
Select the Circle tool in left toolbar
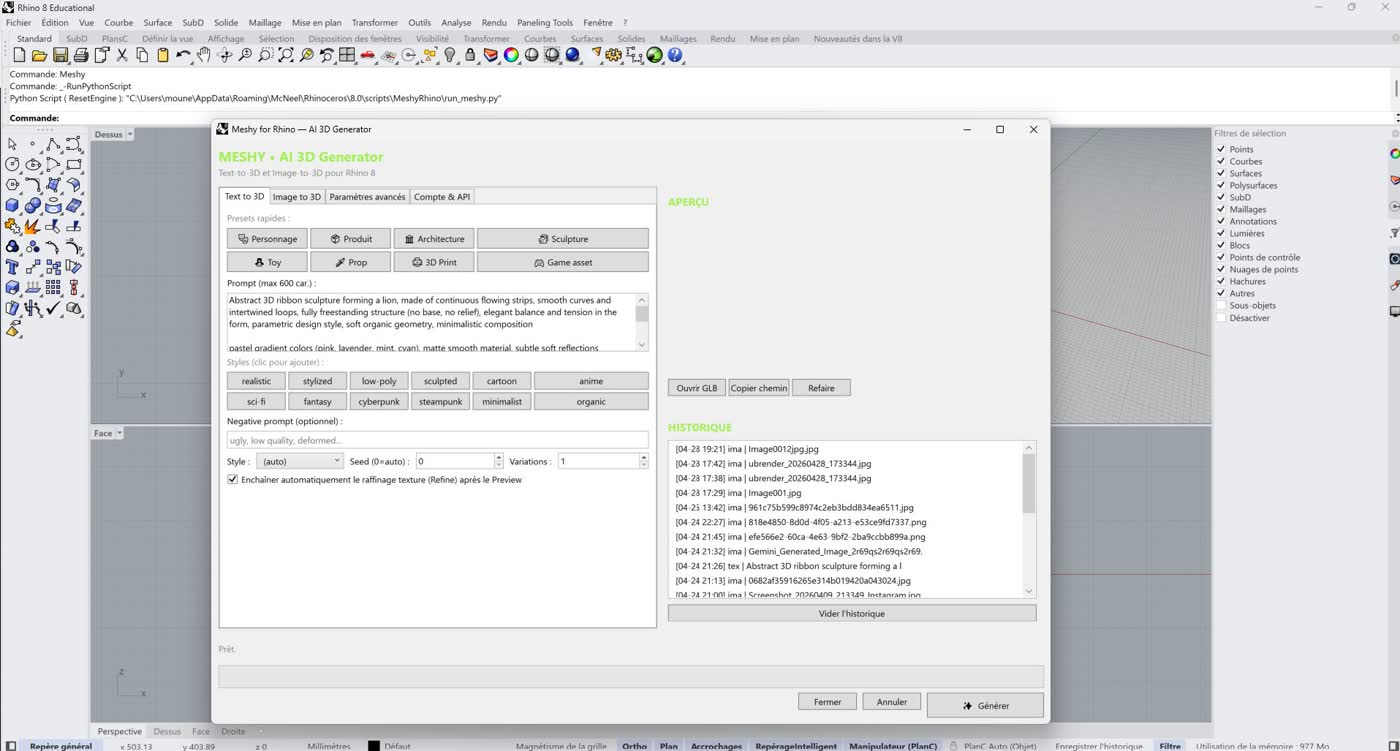click(x=12, y=165)
